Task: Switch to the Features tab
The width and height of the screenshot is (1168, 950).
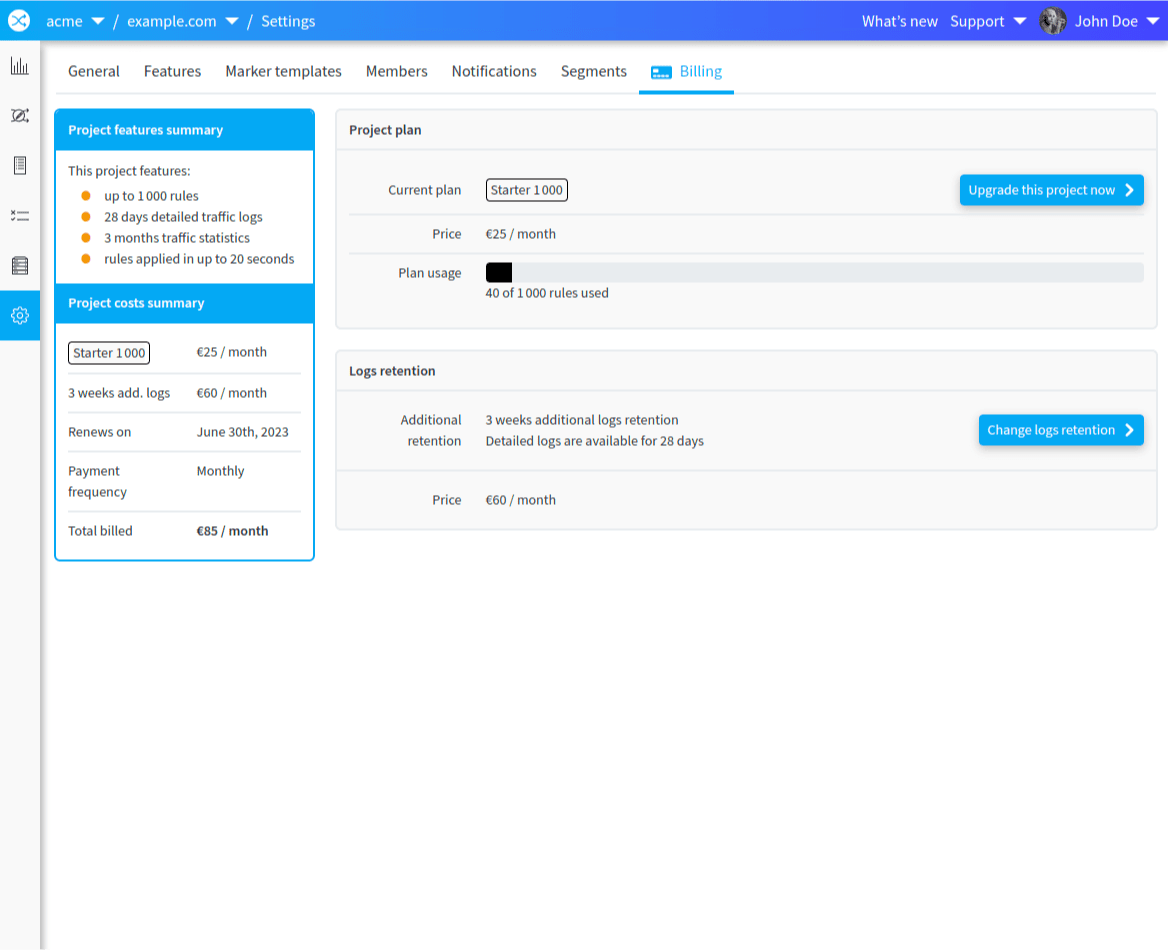Action: [x=172, y=72]
